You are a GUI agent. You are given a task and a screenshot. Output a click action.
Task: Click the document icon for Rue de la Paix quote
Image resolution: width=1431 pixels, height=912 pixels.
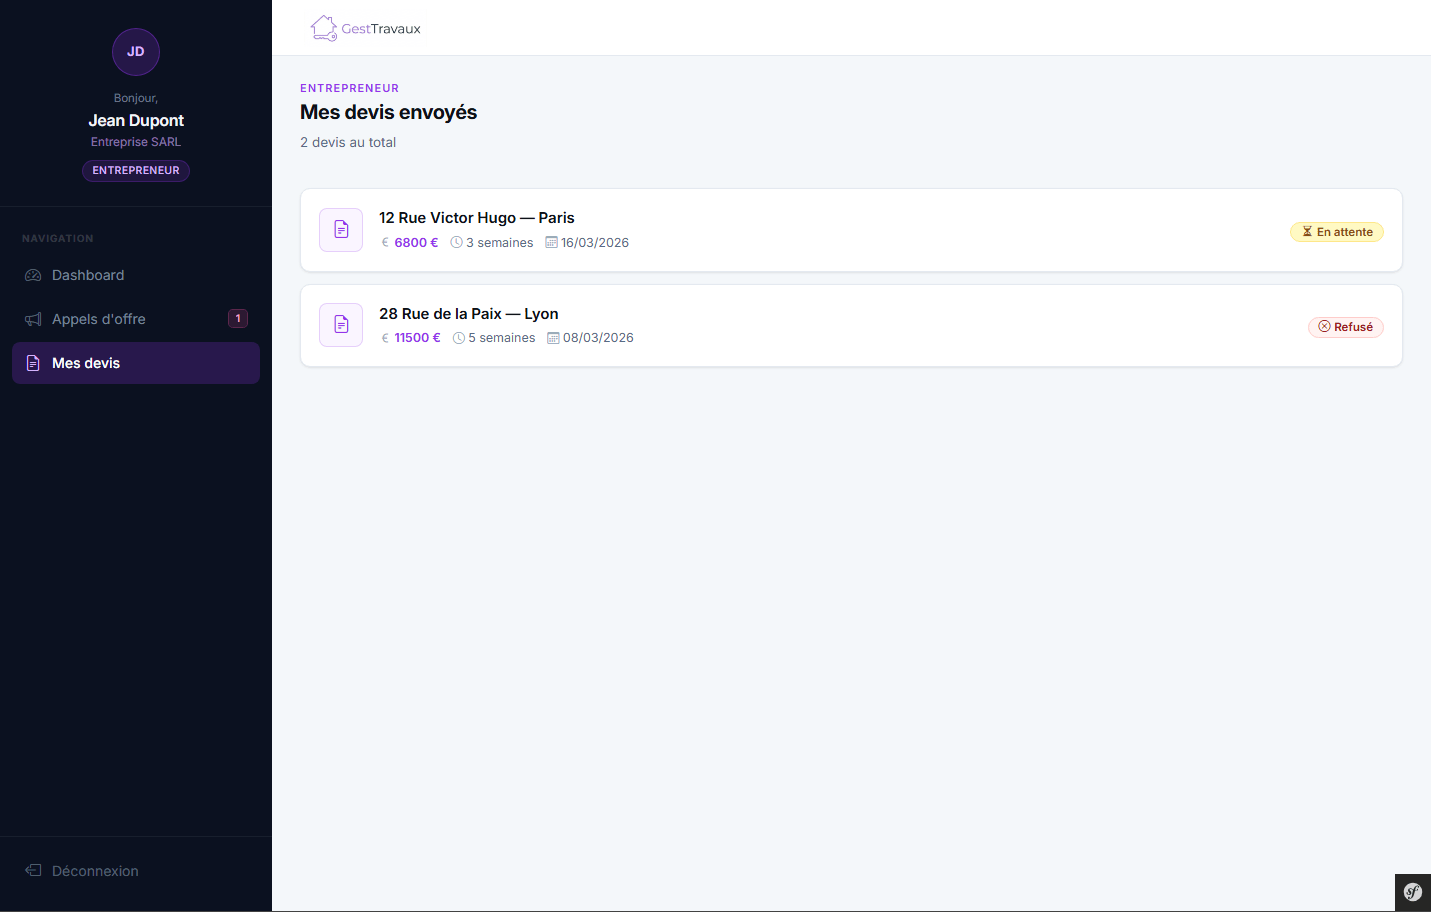coord(341,325)
